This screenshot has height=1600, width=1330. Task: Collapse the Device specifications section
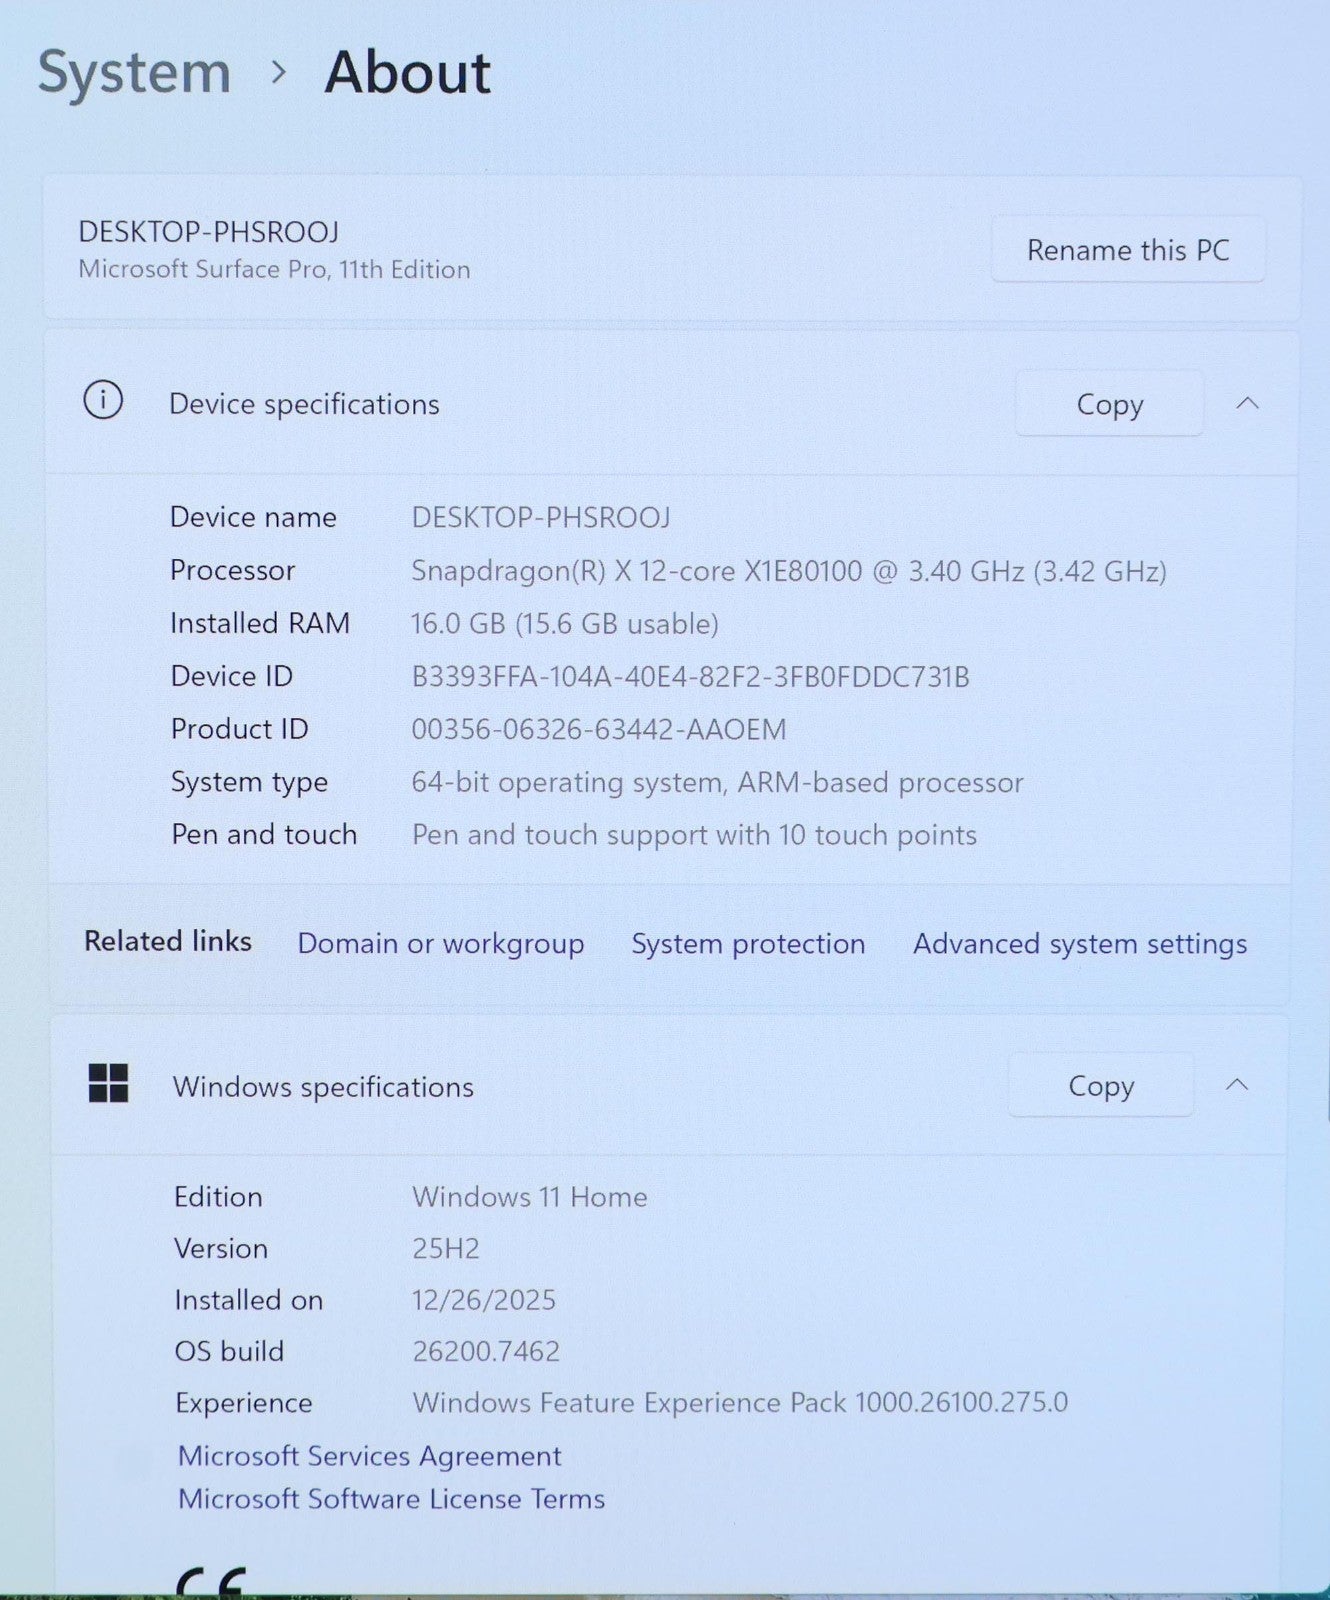coord(1246,403)
